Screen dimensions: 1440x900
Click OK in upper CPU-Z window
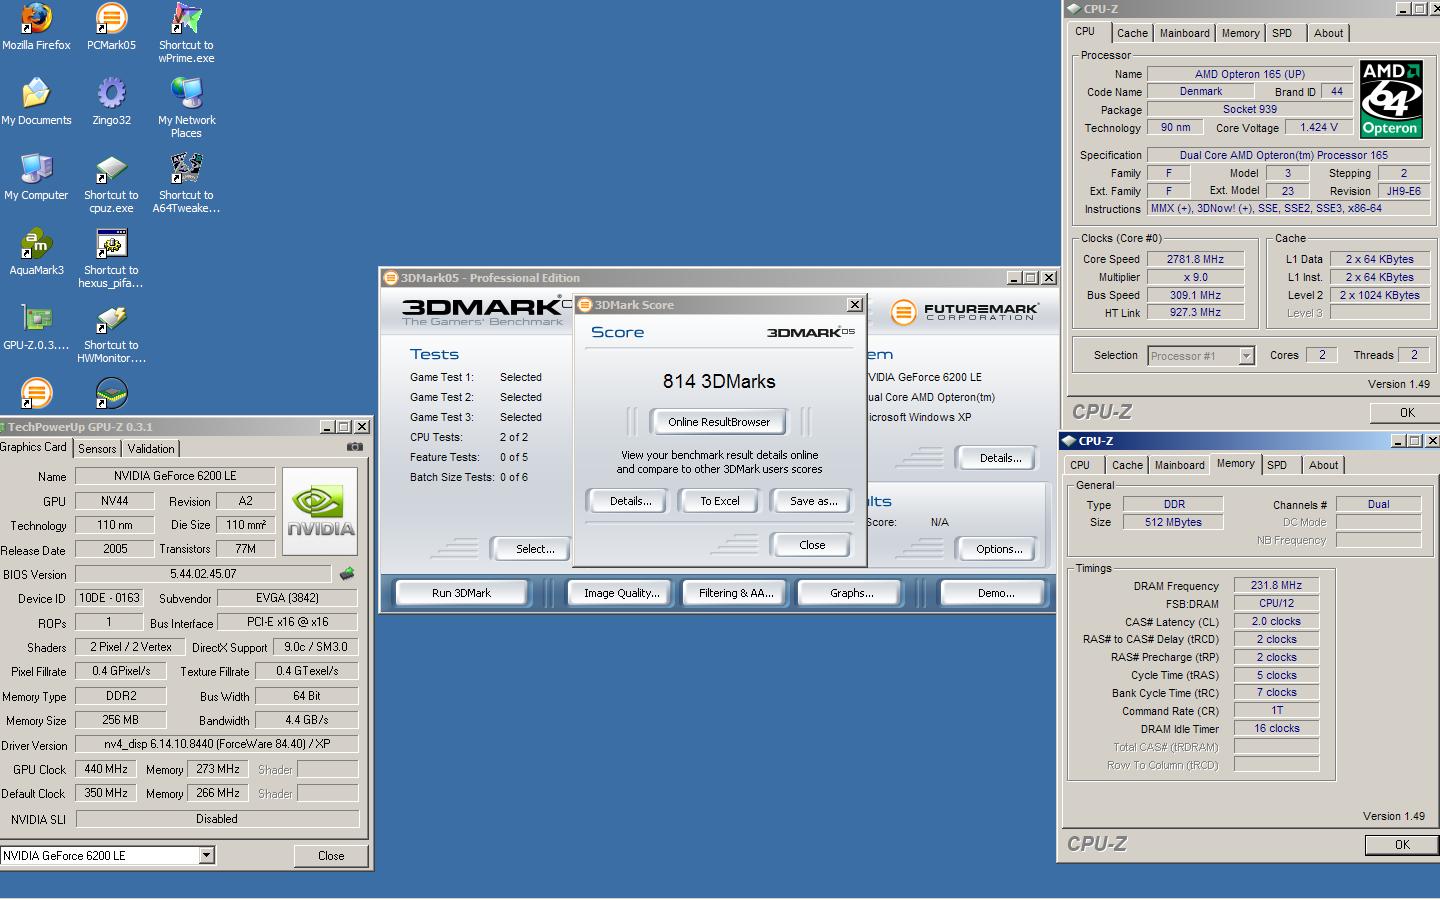[1407, 412]
